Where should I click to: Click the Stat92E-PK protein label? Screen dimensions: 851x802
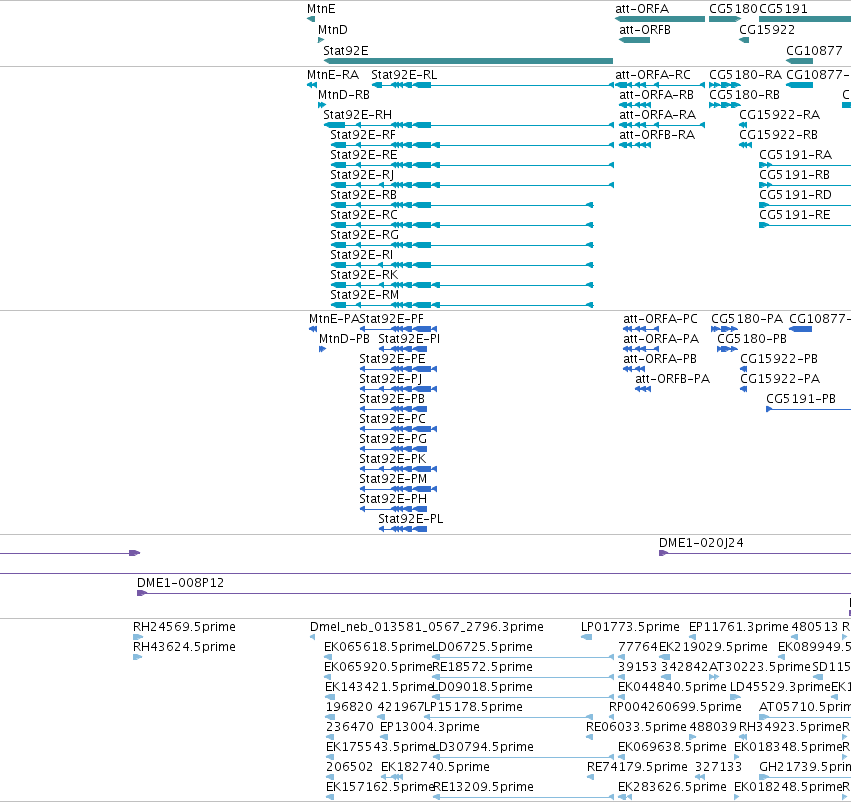392,459
